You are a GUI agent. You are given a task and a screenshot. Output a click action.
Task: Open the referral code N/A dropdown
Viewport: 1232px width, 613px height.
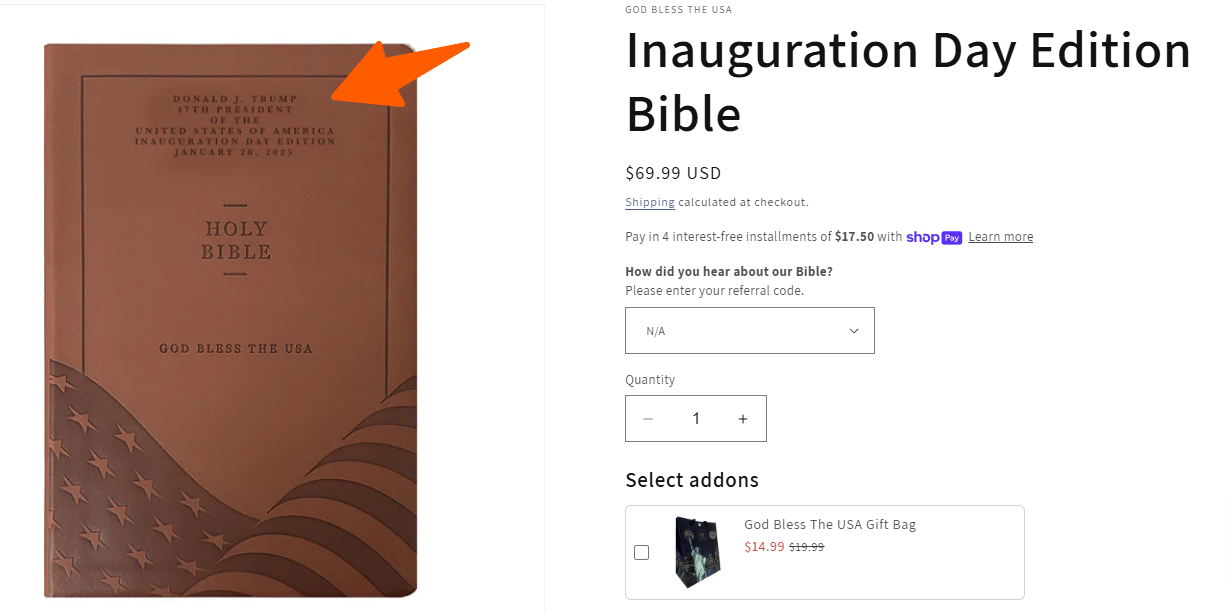point(750,330)
